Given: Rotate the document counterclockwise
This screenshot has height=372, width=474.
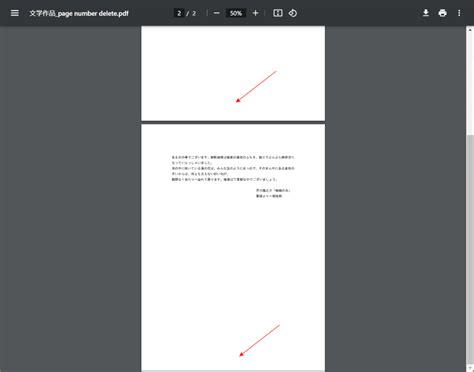Looking at the screenshot, I should click(x=293, y=13).
